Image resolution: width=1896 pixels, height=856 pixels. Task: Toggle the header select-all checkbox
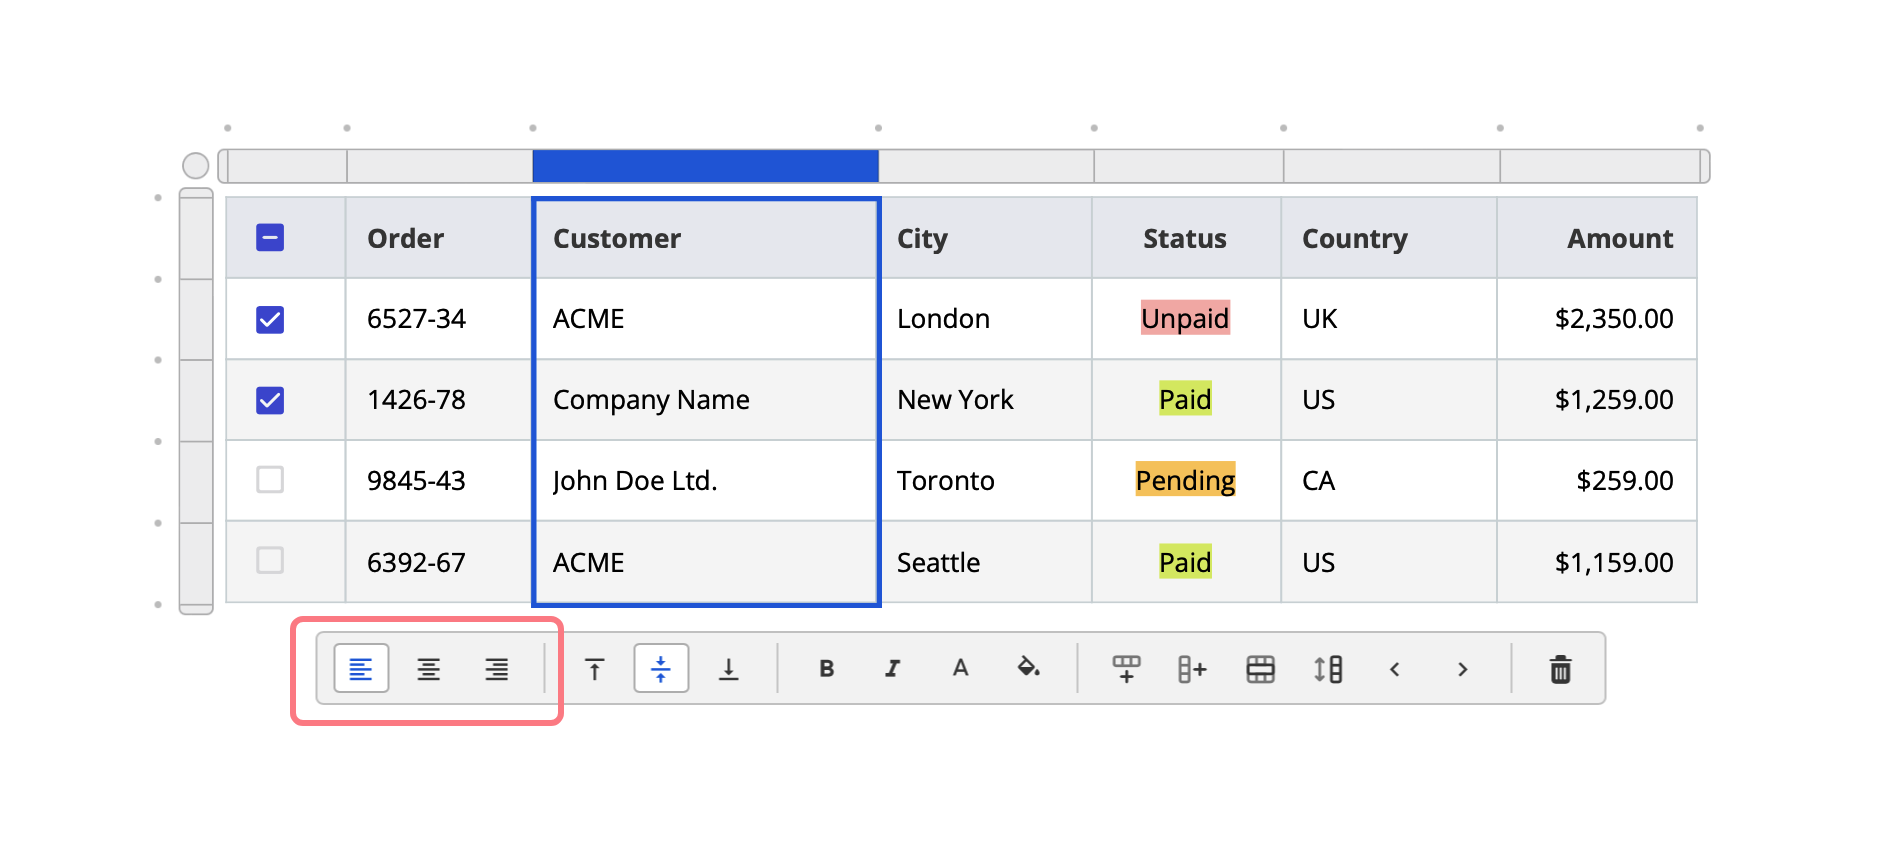tap(270, 238)
